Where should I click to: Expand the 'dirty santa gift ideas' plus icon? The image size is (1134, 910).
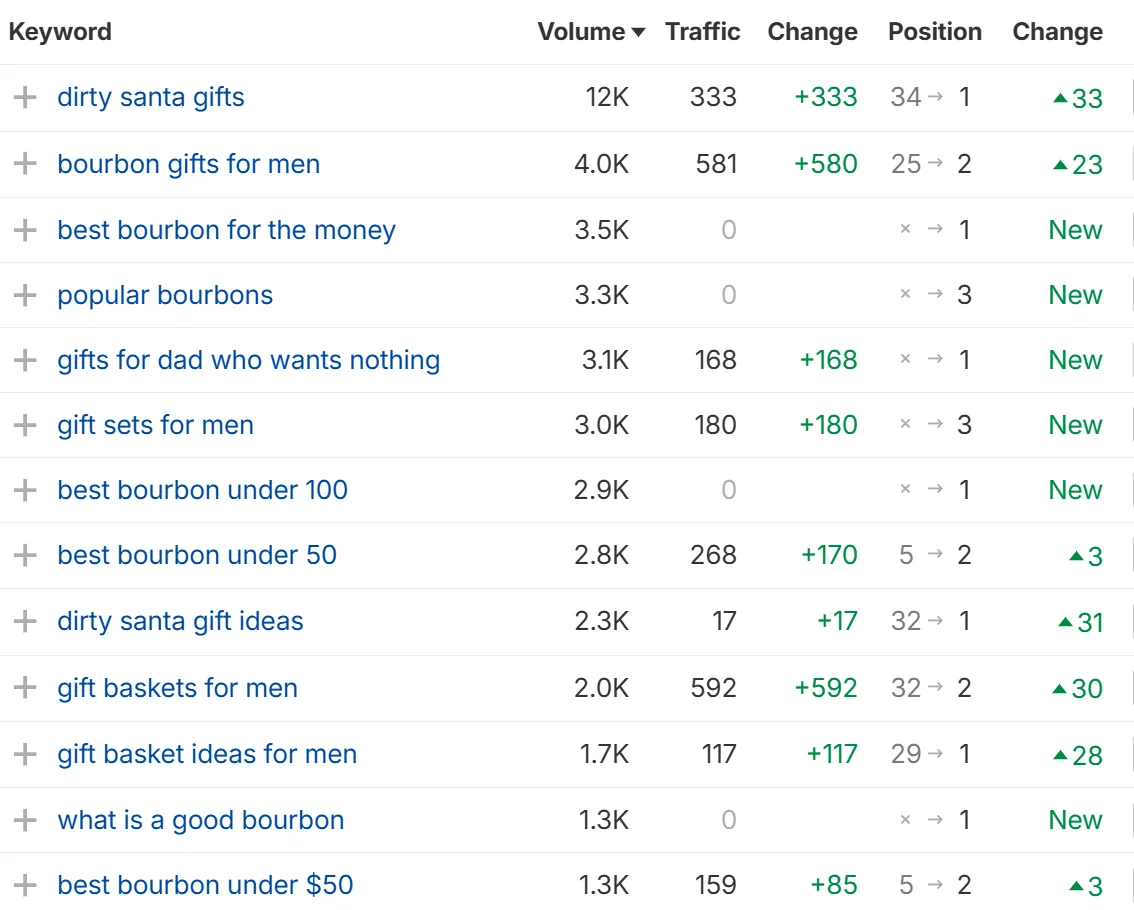point(25,621)
